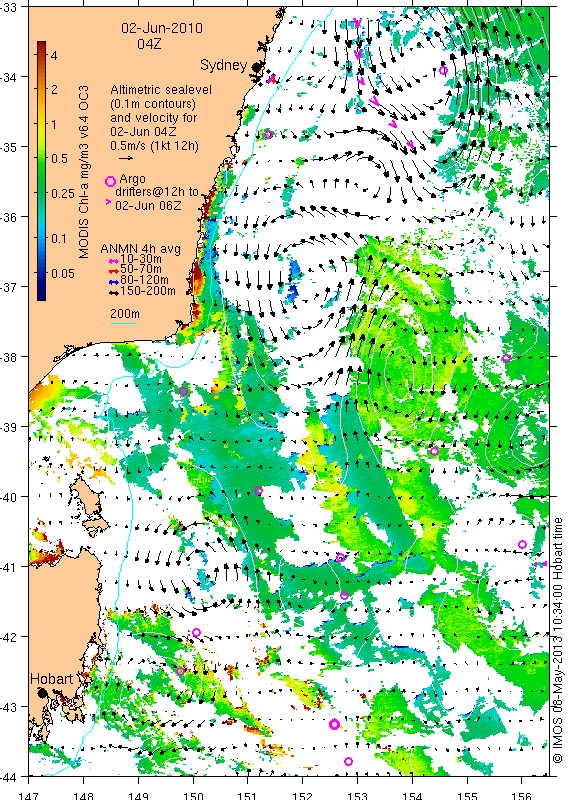Click the IMOS copyright timestamp text
Image resolution: width=570 pixels, height=800 pixels.
click(x=557, y=641)
